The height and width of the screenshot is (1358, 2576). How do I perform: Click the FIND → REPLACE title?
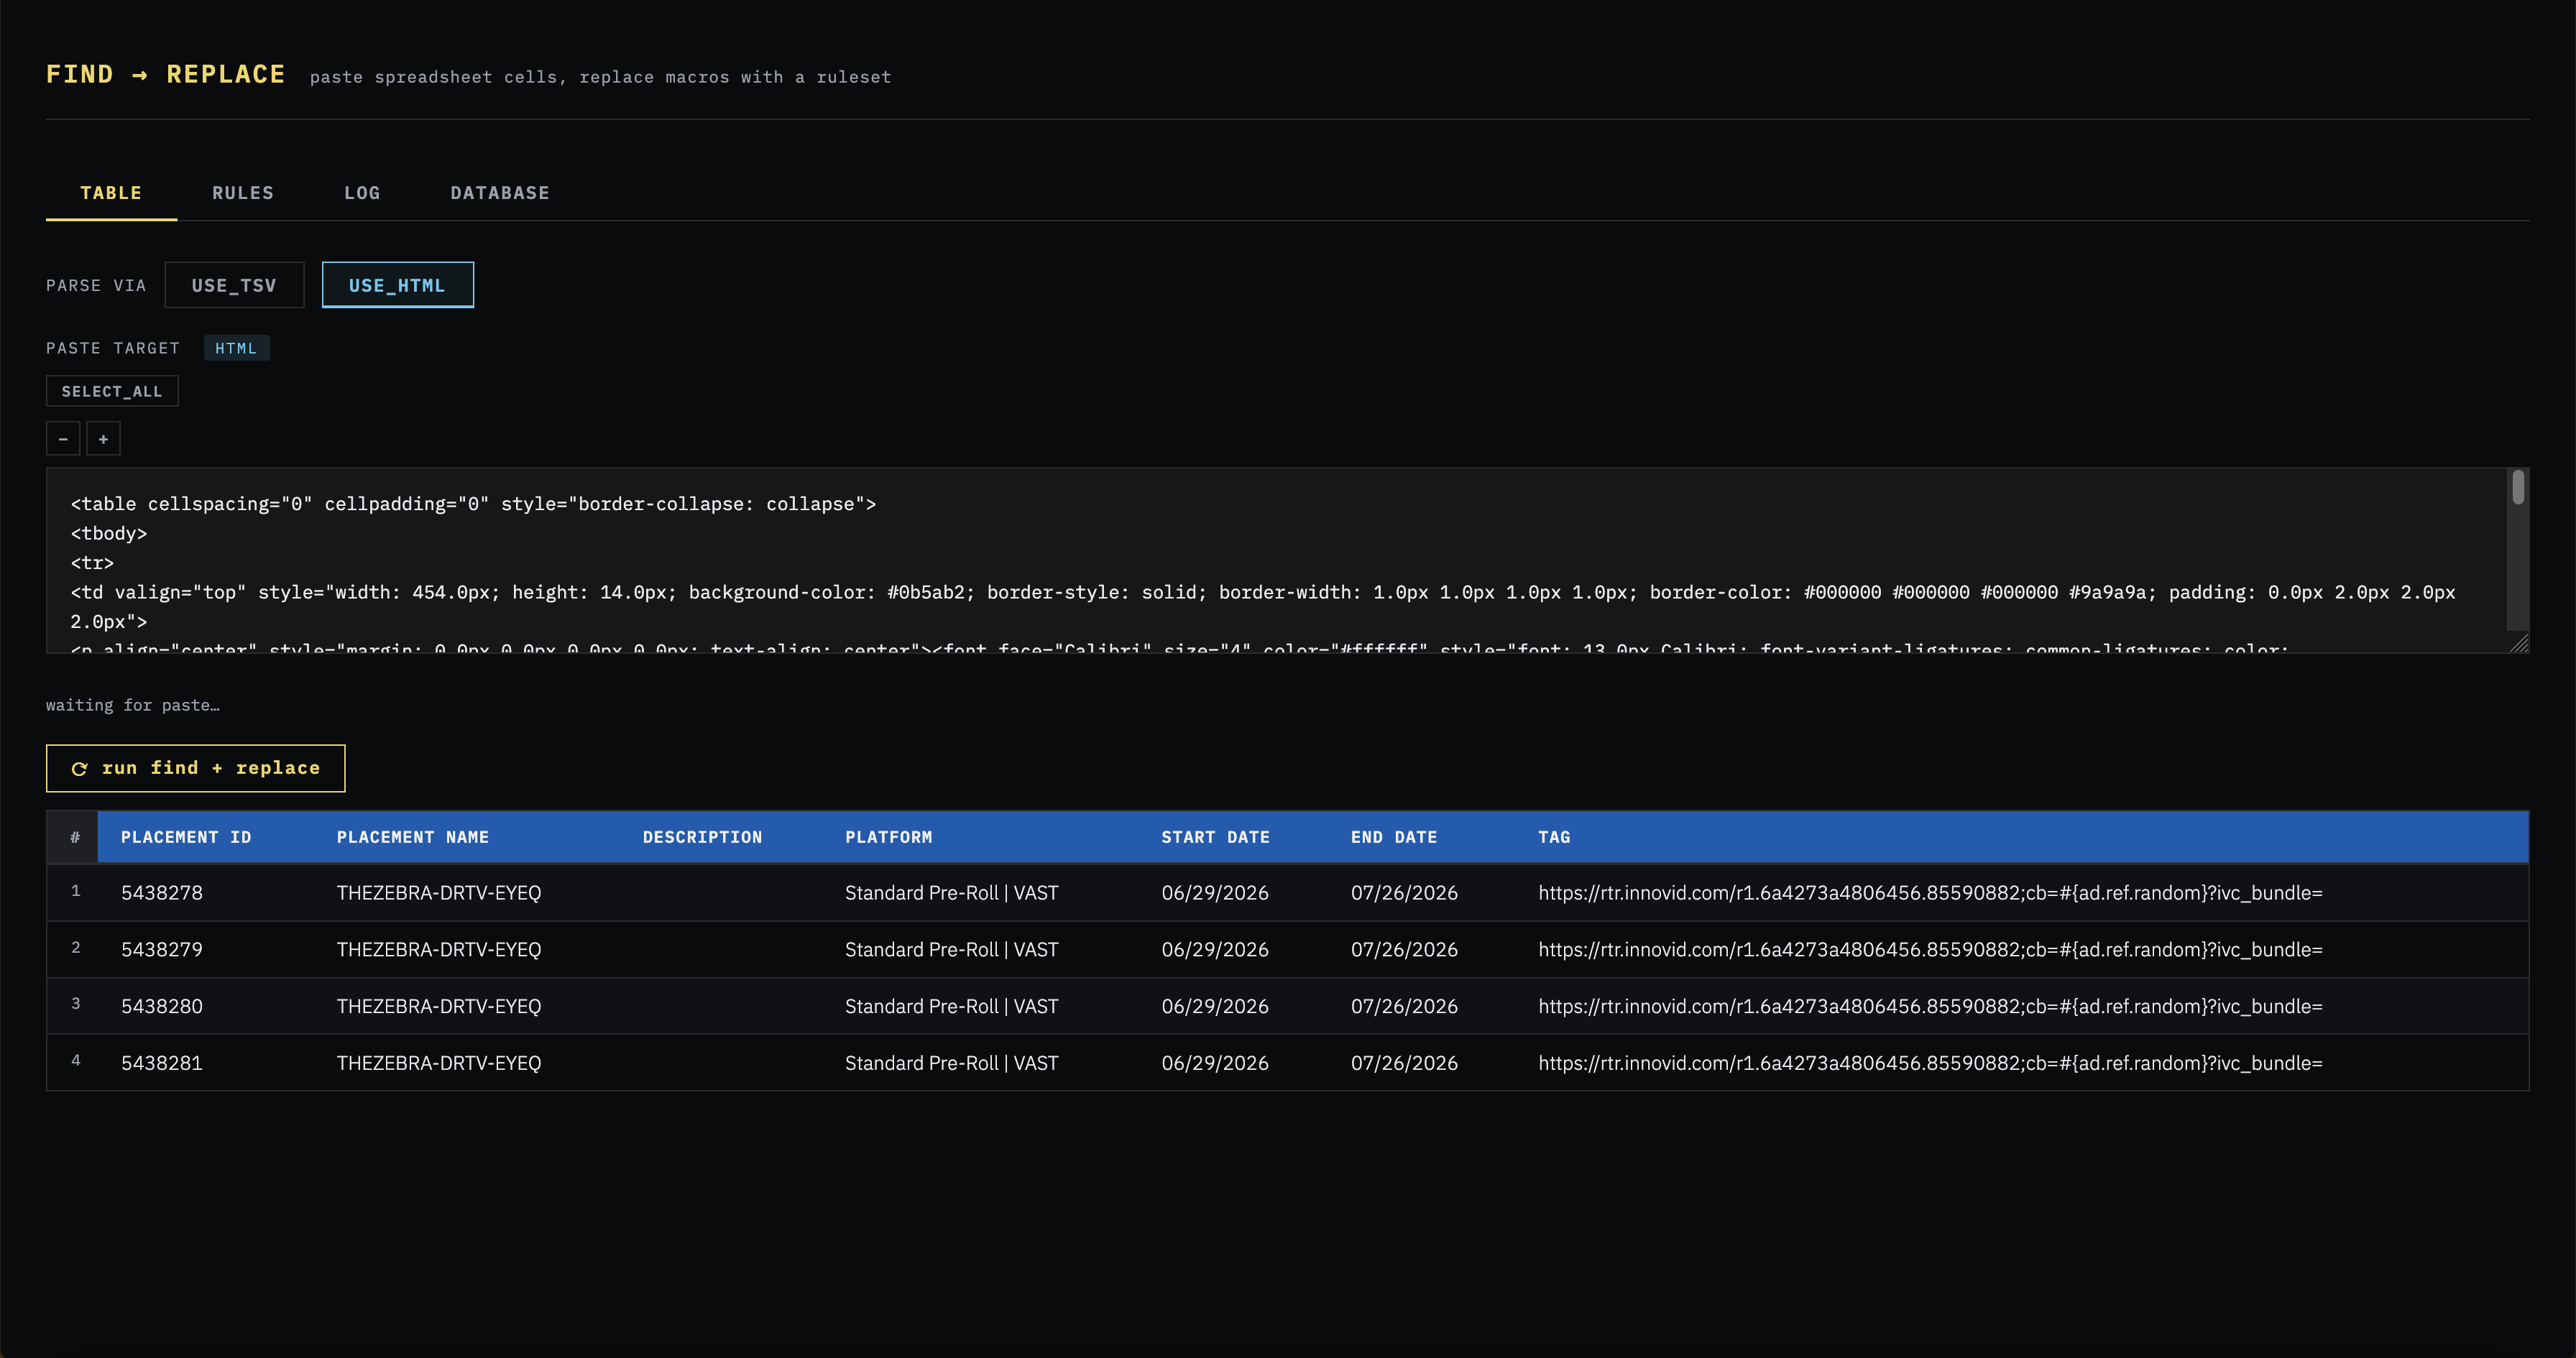point(166,75)
